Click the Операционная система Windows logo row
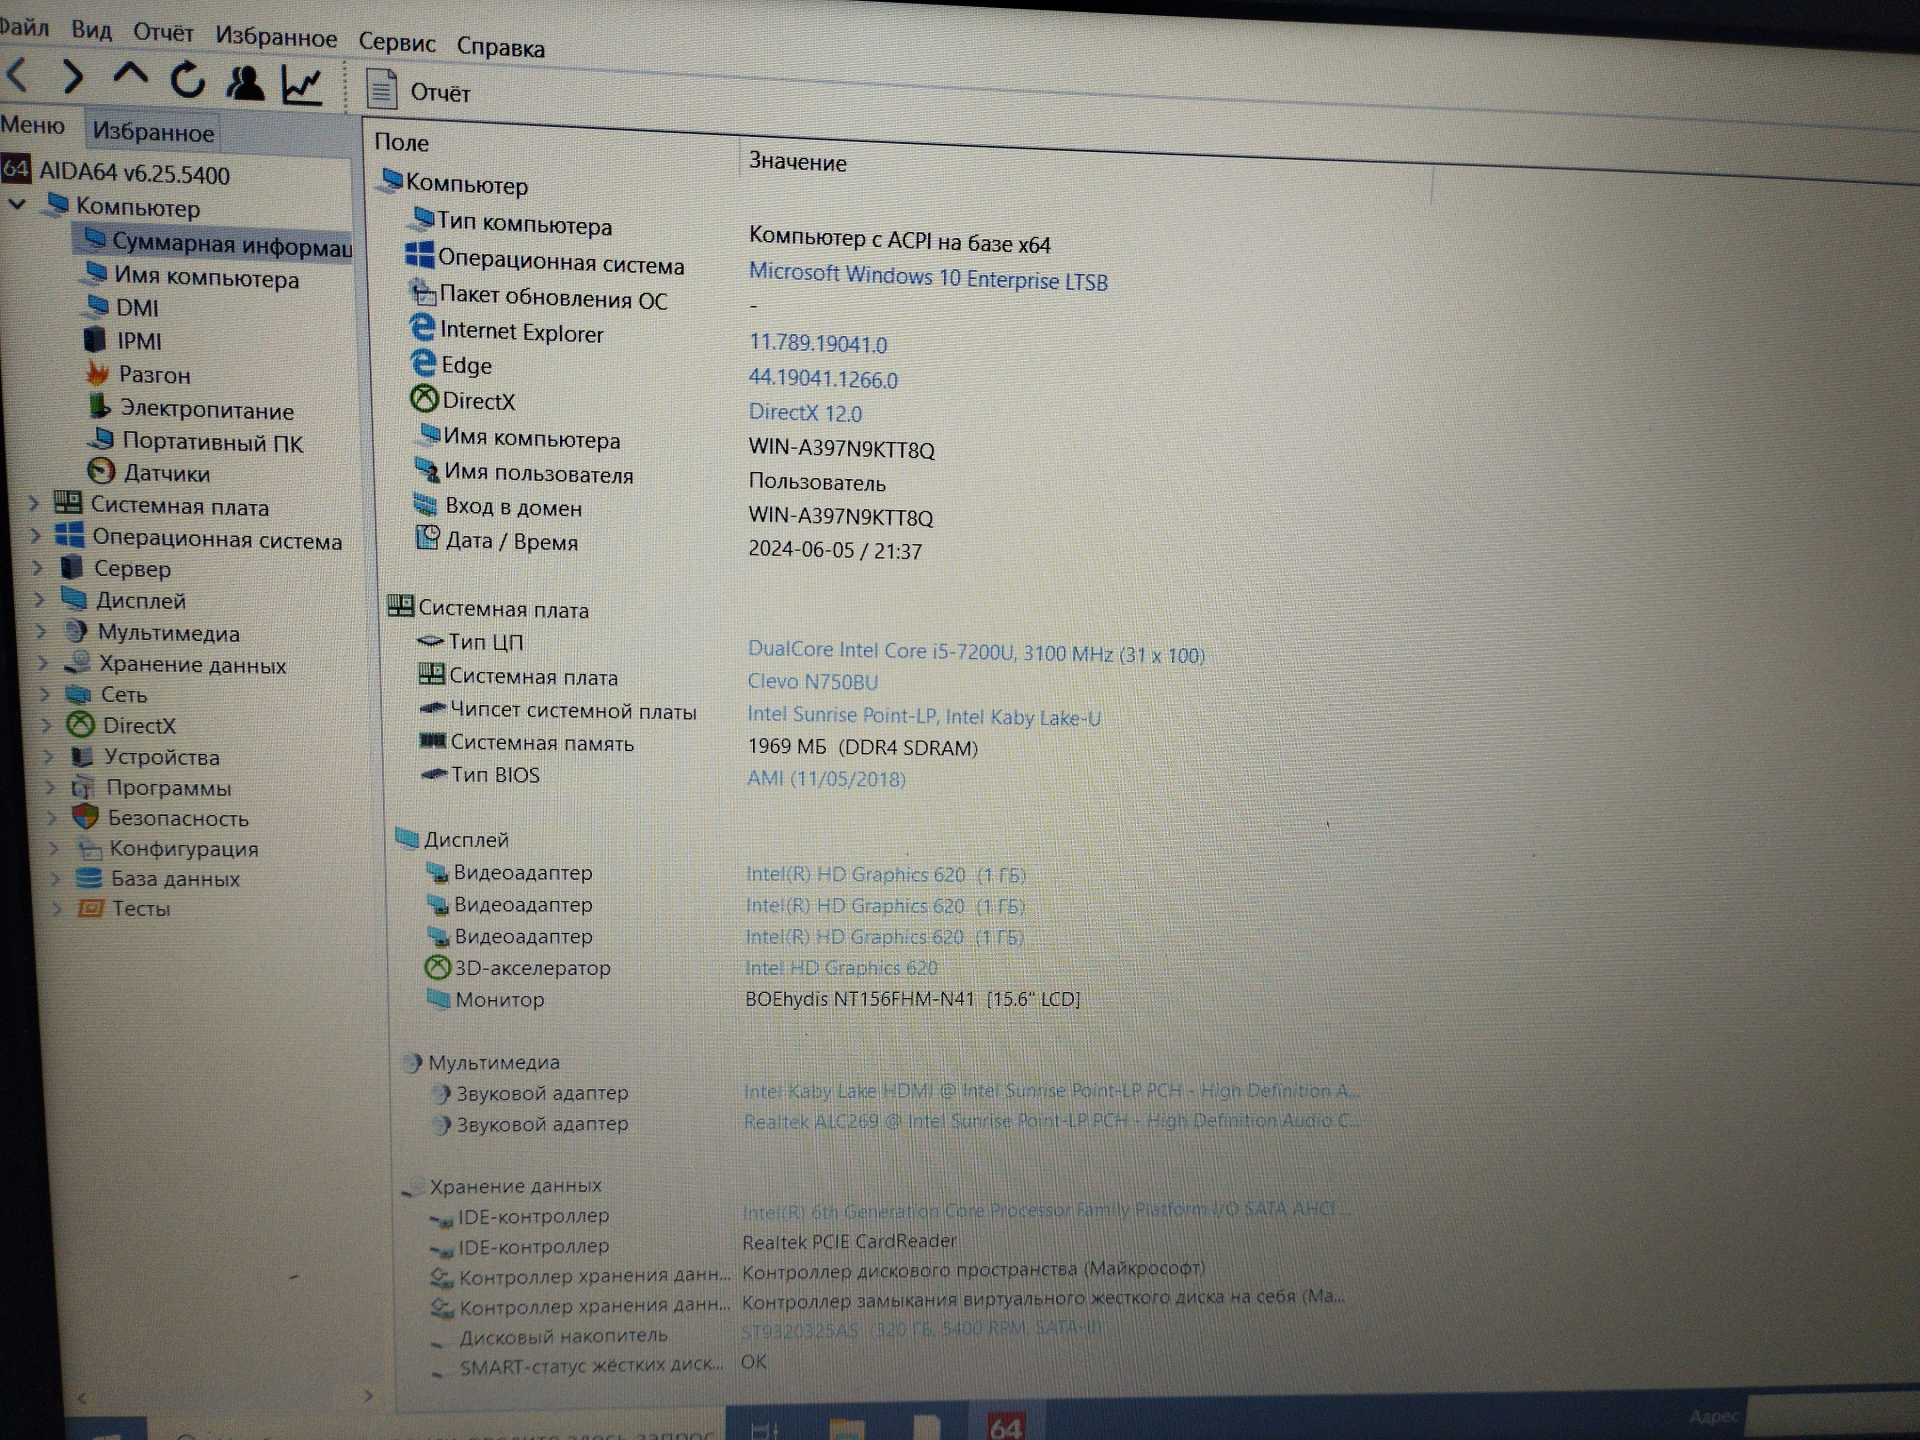1920x1440 pixels. [x=545, y=260]
